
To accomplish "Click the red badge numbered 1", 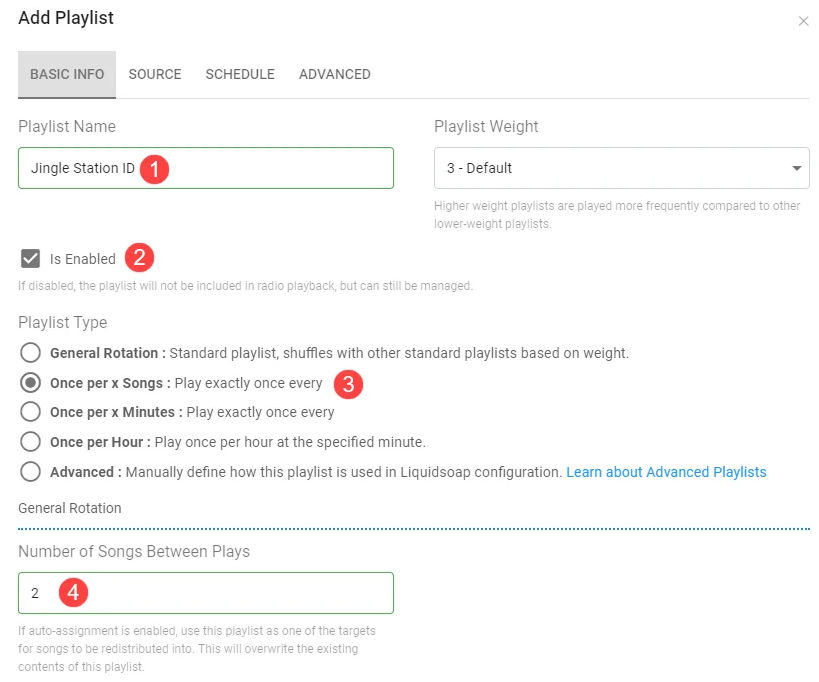I will click(154, 168).
